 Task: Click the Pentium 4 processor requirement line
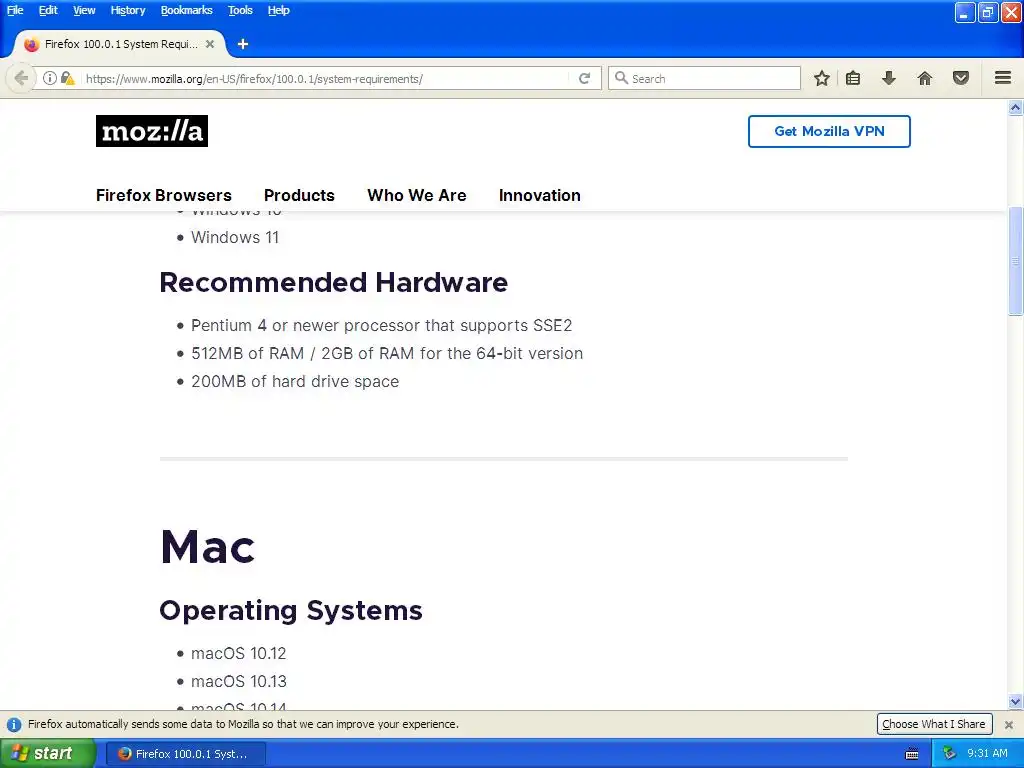381,325
